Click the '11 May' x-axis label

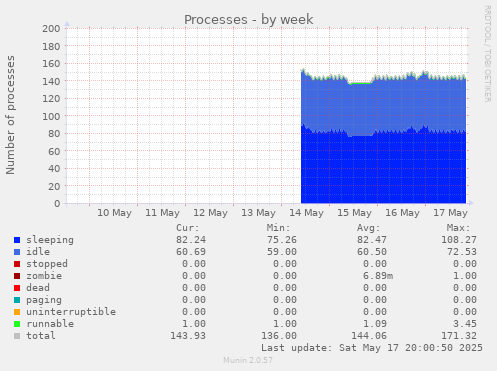pos(162,213)
